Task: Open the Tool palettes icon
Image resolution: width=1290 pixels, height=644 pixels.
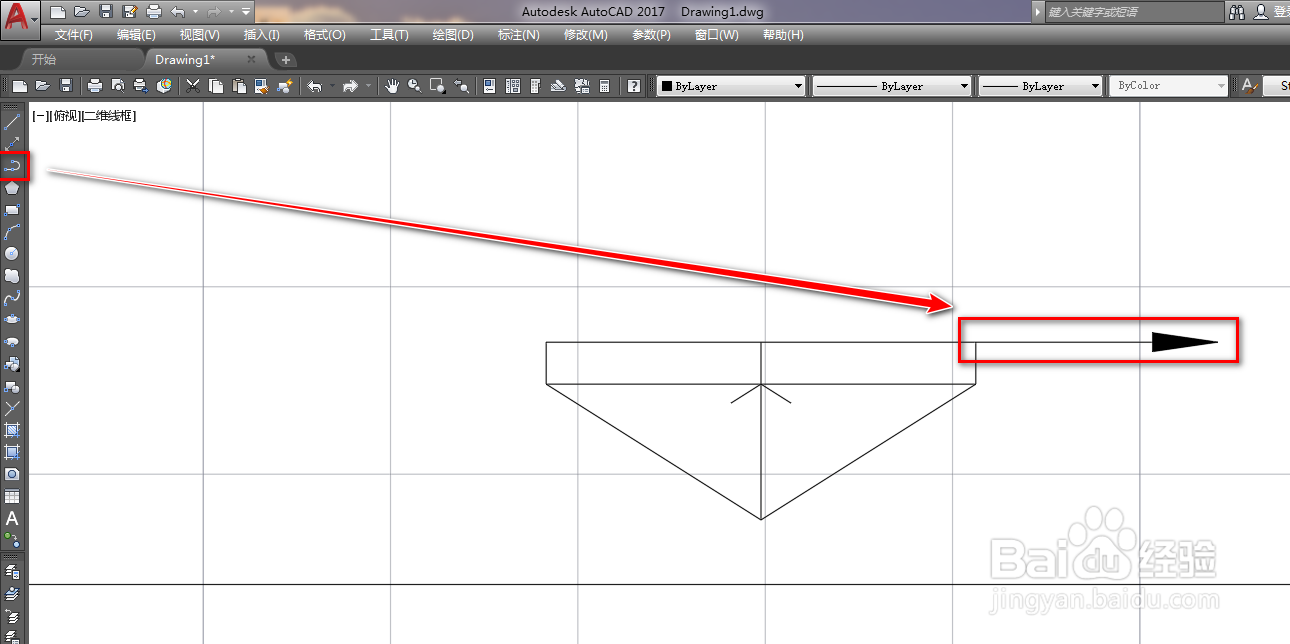Action: [535, 86]
